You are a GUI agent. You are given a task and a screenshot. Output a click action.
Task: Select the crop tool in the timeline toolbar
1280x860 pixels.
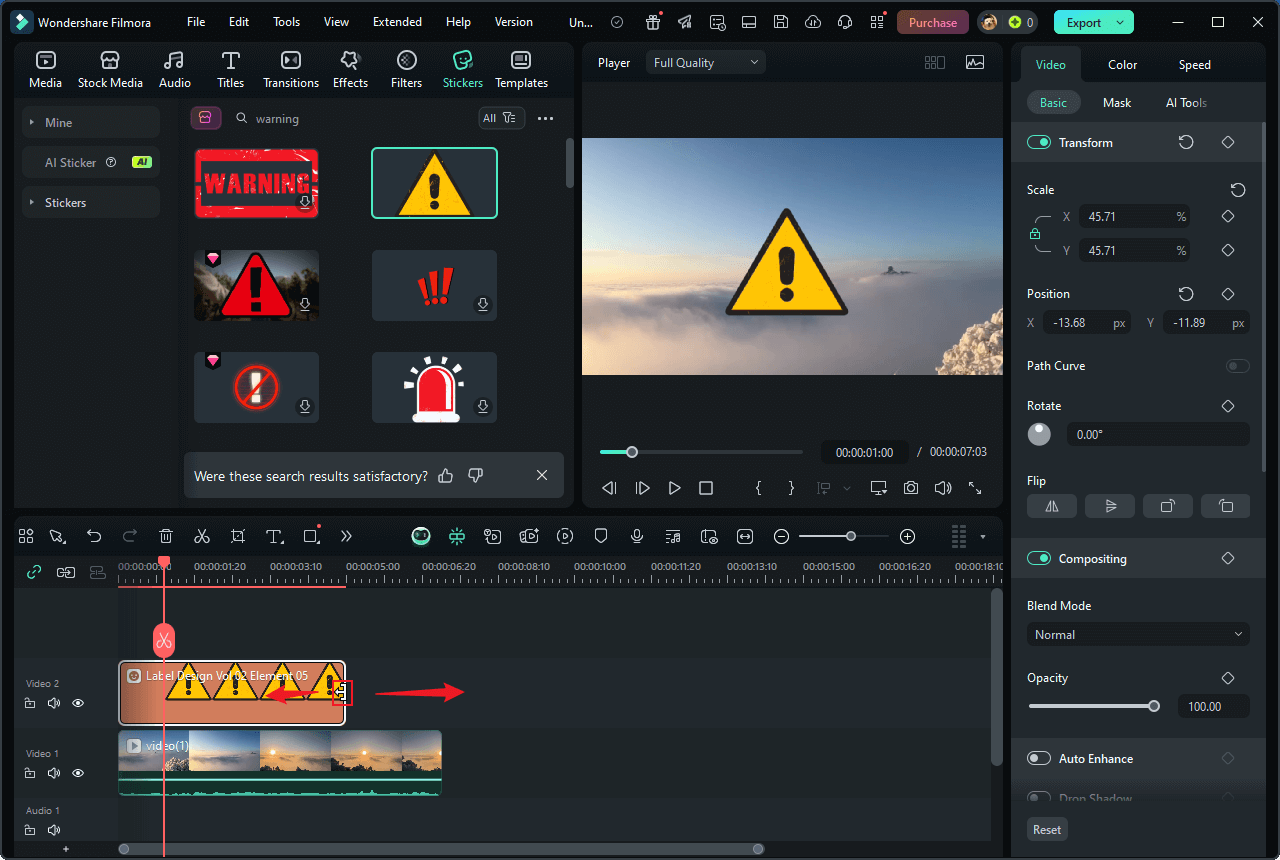[237, 536]
